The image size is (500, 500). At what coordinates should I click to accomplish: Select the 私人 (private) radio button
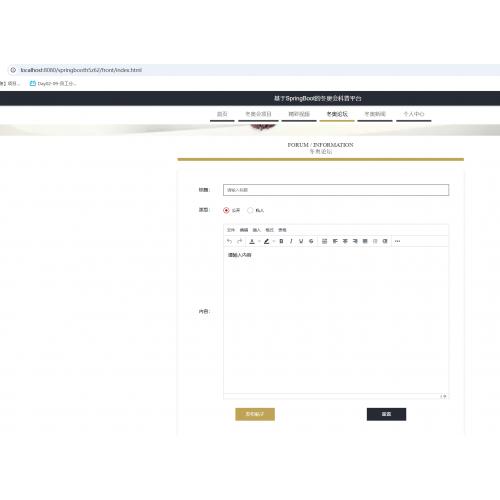click(250, 210)
